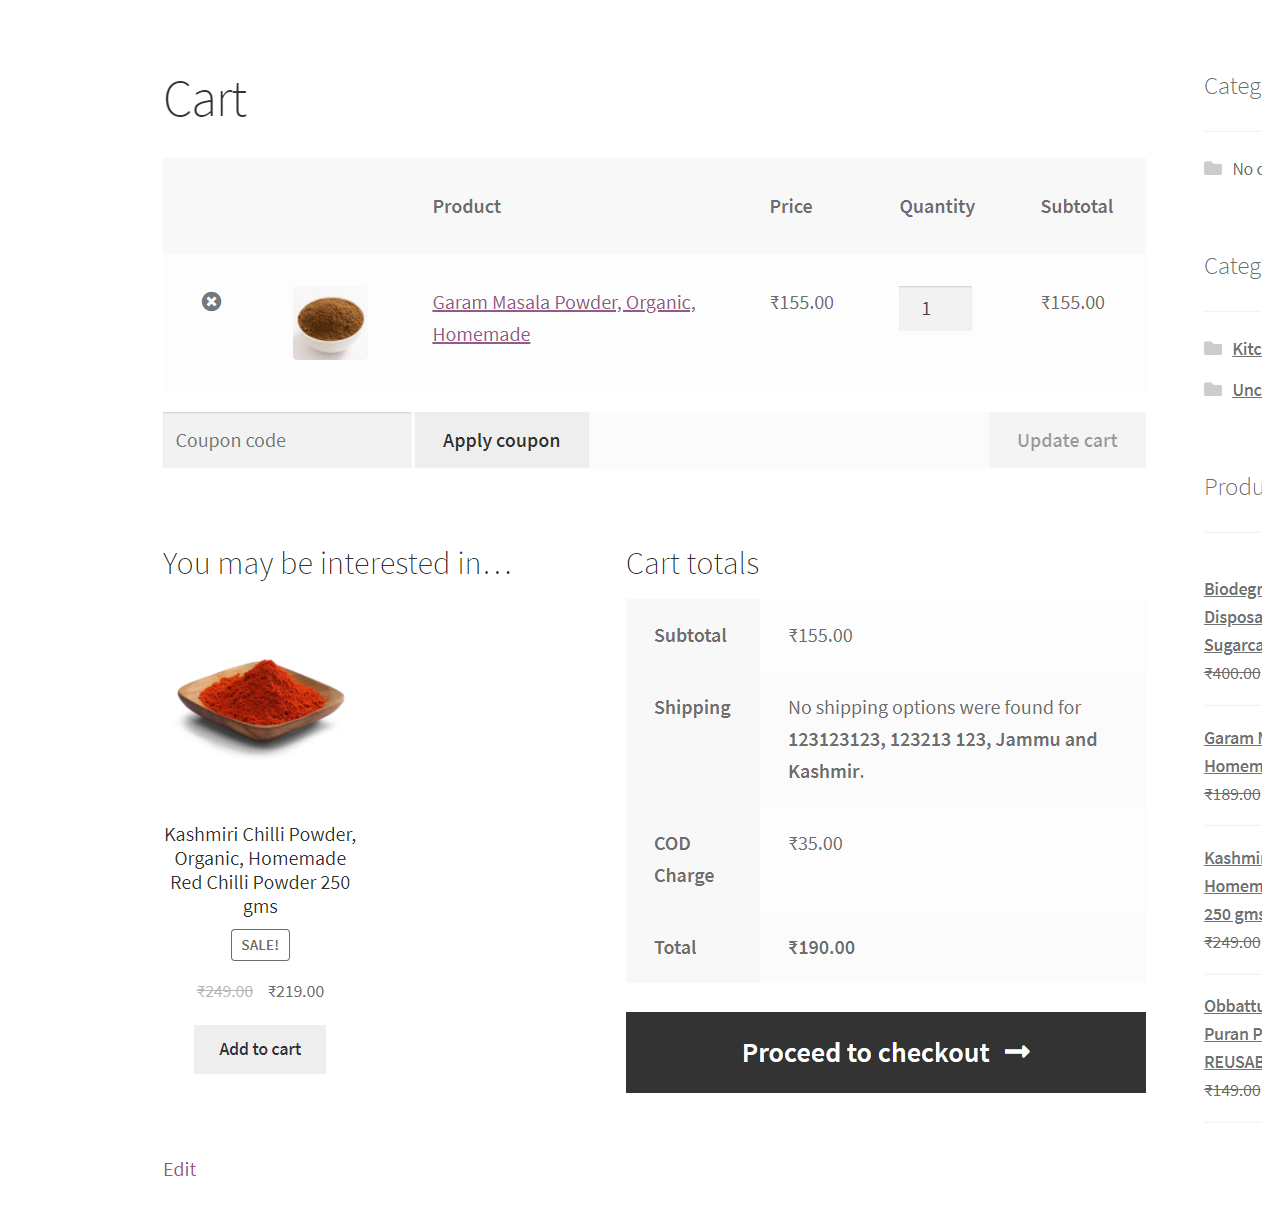Open Kashmiri Chilli Powder product title
The height and width of the screenshot is (1225, 1262).
click(x=260, y=870)
